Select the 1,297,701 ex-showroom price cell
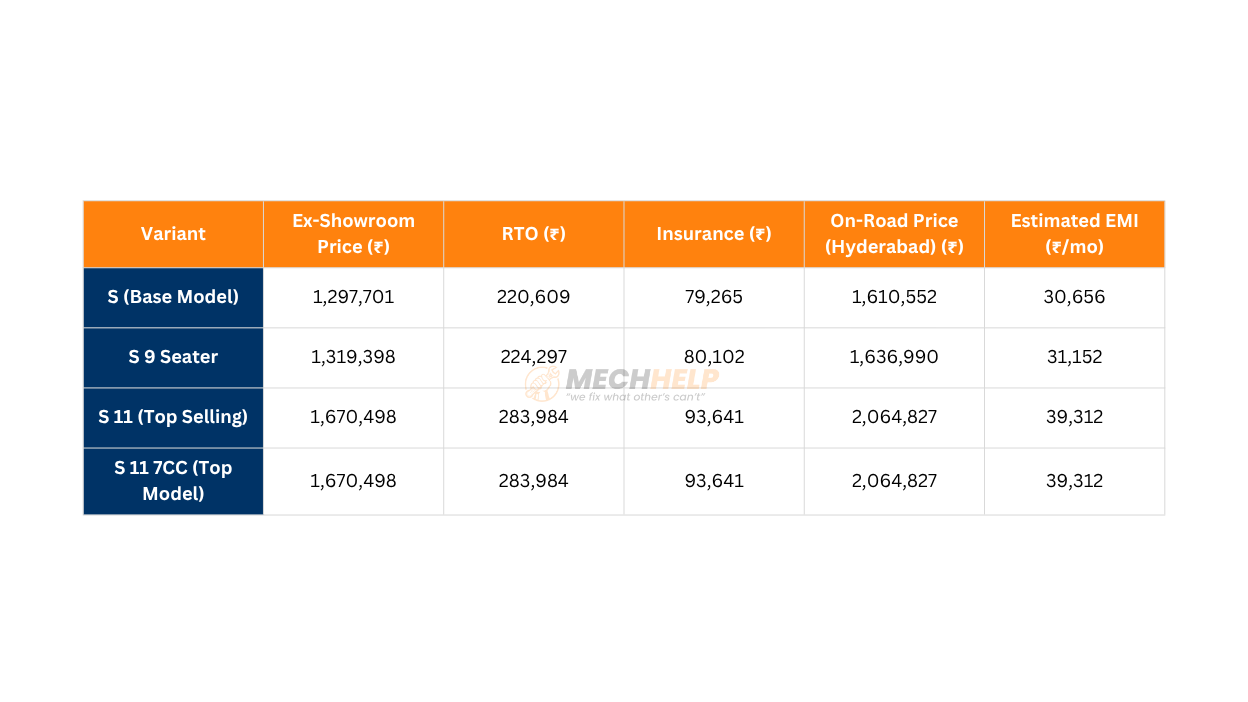 click(353, 297)
